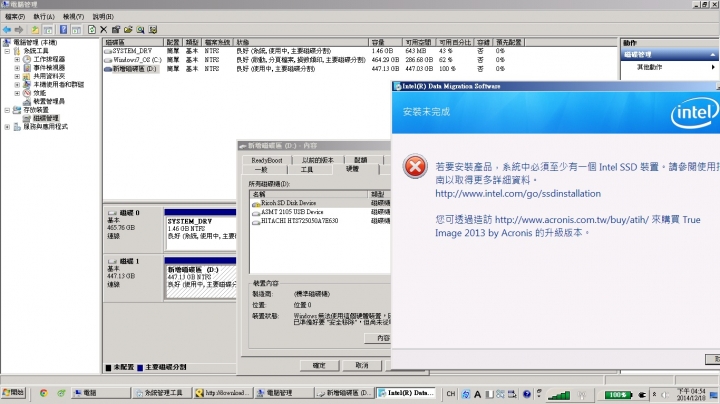Expand the 事件檢視器 tree node
Viewport: 720px width, 404px height.
pos(17,67)
